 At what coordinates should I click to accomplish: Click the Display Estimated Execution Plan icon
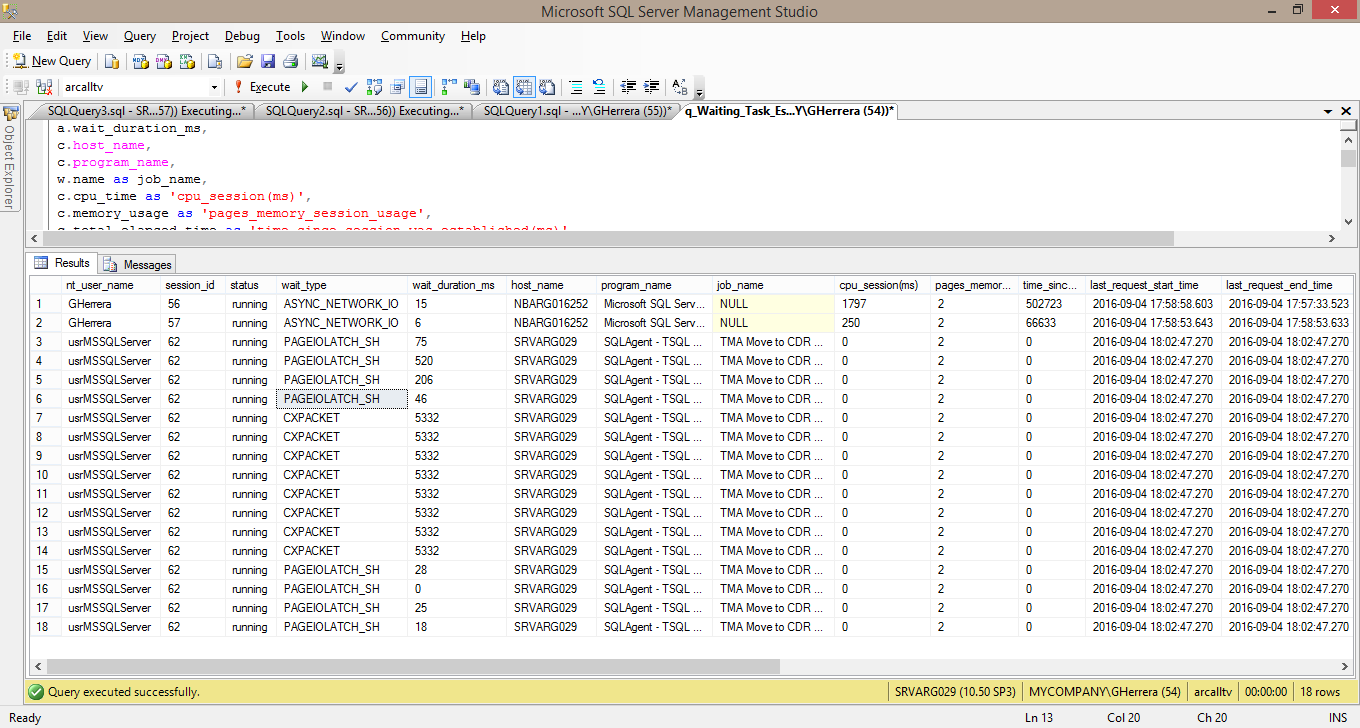[x=373, y=87]
